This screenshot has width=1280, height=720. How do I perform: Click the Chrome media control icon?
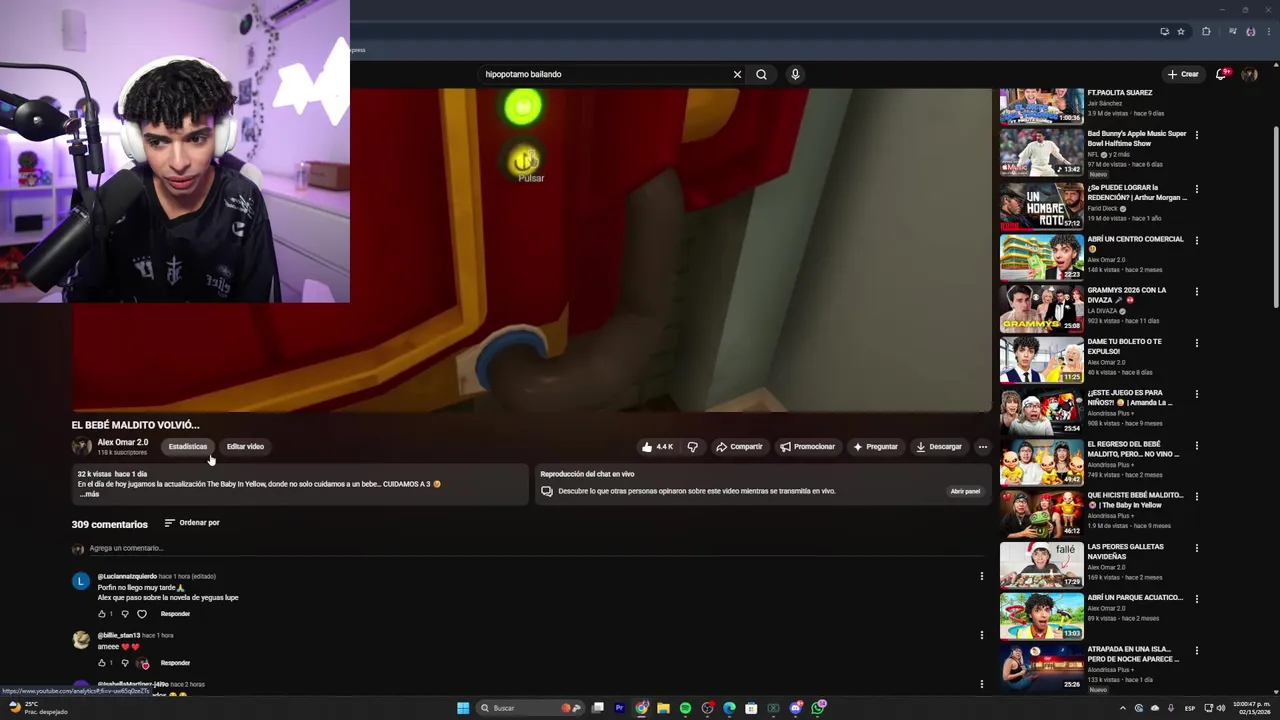[x=1233, y=31]
